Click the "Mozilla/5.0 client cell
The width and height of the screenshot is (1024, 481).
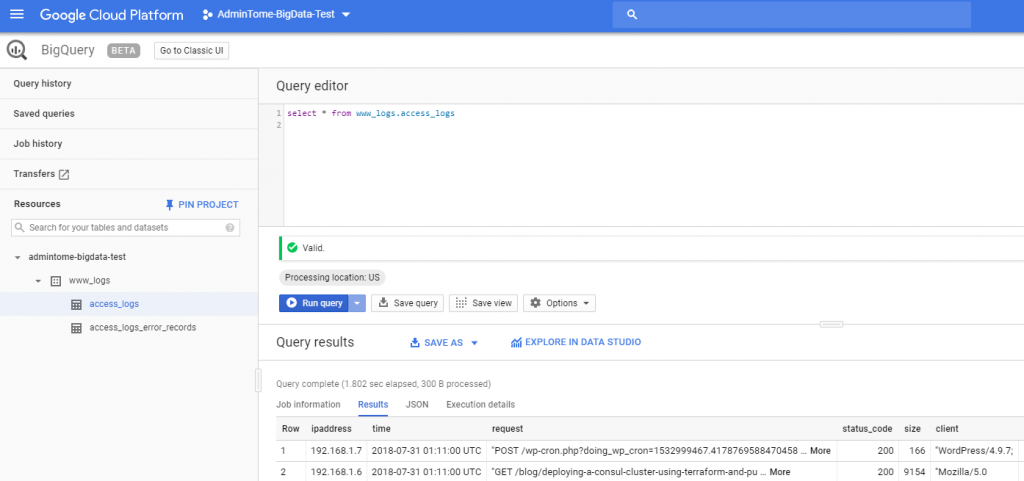coord(974,472)
